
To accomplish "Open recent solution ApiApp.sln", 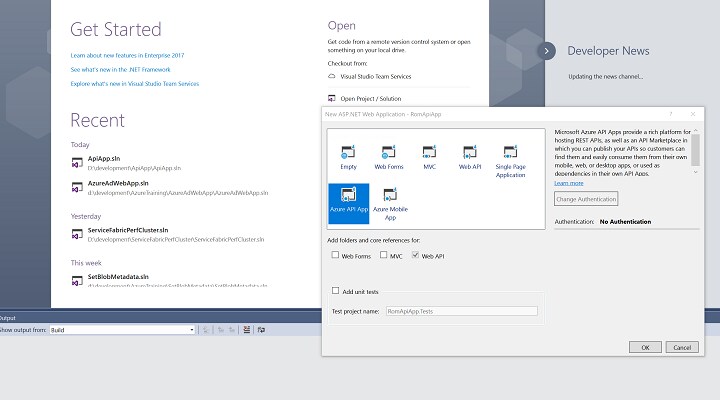I will (104, 158).
